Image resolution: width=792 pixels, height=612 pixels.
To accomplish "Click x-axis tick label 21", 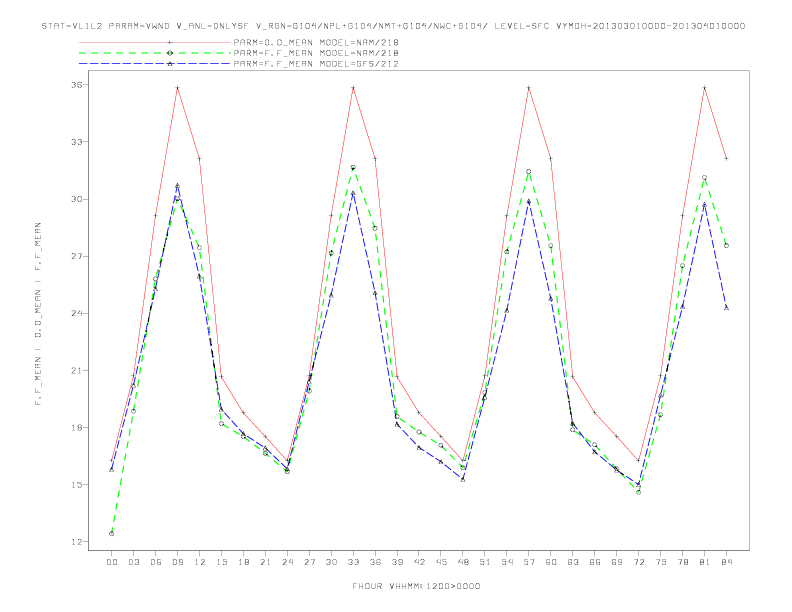I will 265,562.
